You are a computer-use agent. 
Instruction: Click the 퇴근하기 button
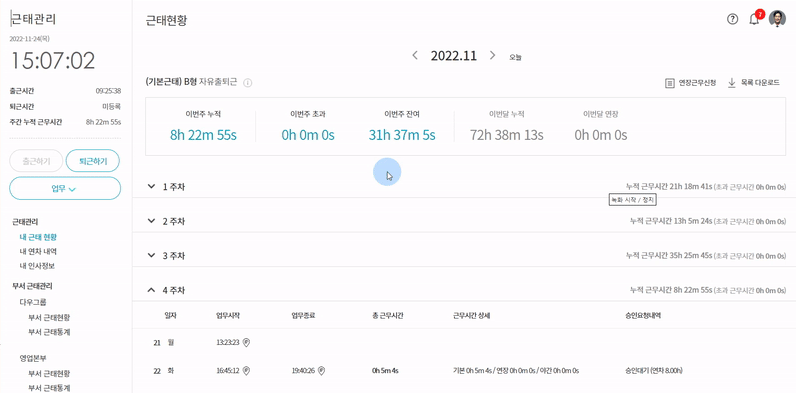pos(92,161)
